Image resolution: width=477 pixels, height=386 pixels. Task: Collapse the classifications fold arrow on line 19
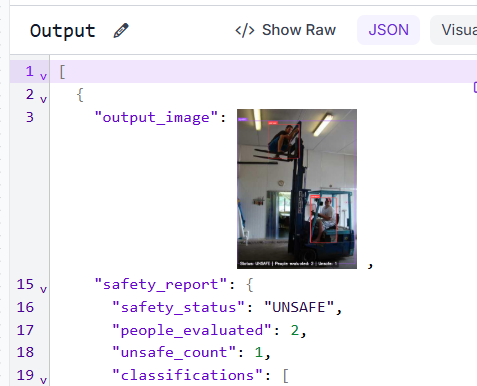pos(43,380)
